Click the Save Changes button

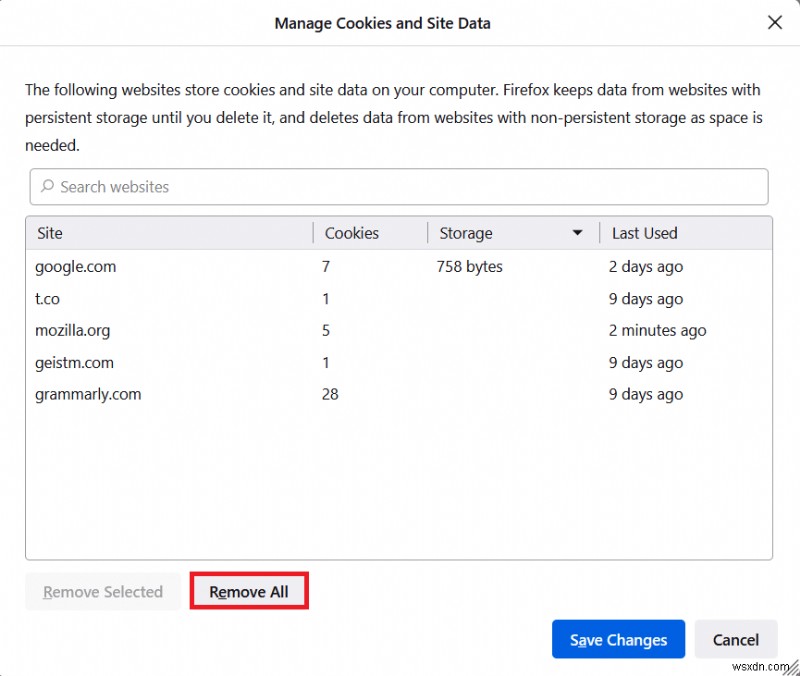(618, 639)
